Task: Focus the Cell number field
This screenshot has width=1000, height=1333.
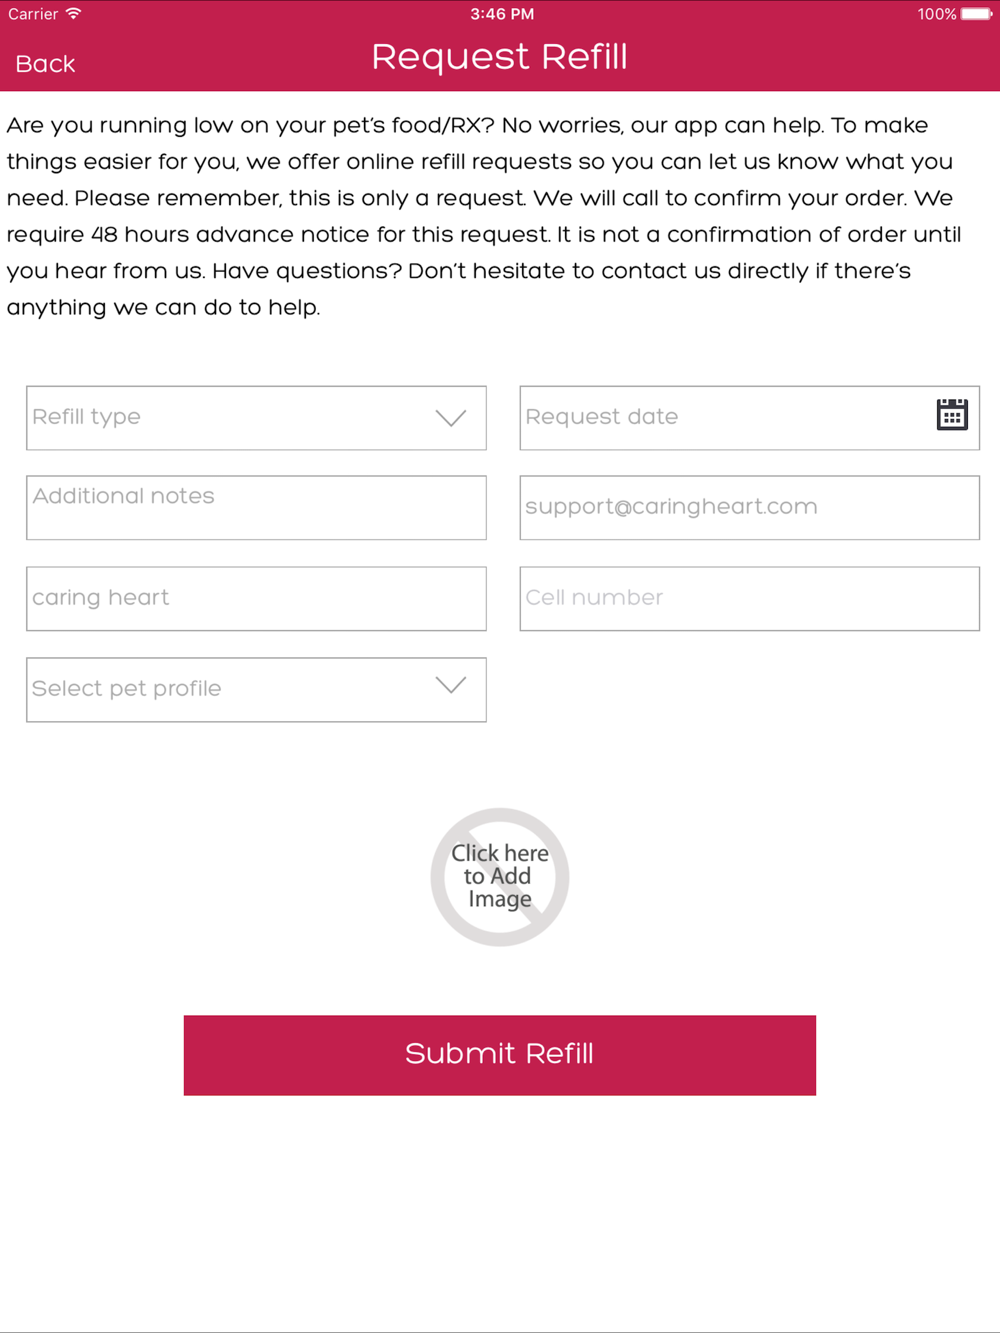Action: [x=749, y=599]
